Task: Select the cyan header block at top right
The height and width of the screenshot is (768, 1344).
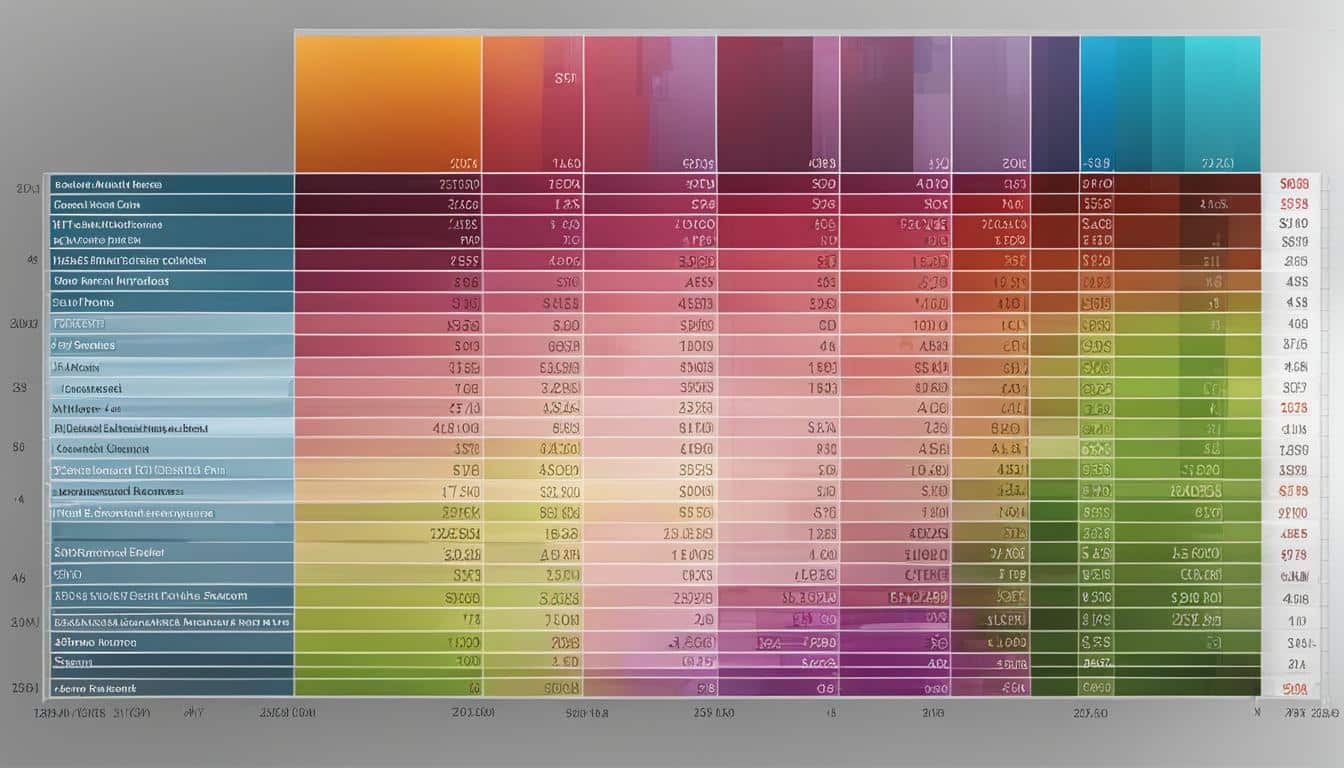Action: 1170,104
